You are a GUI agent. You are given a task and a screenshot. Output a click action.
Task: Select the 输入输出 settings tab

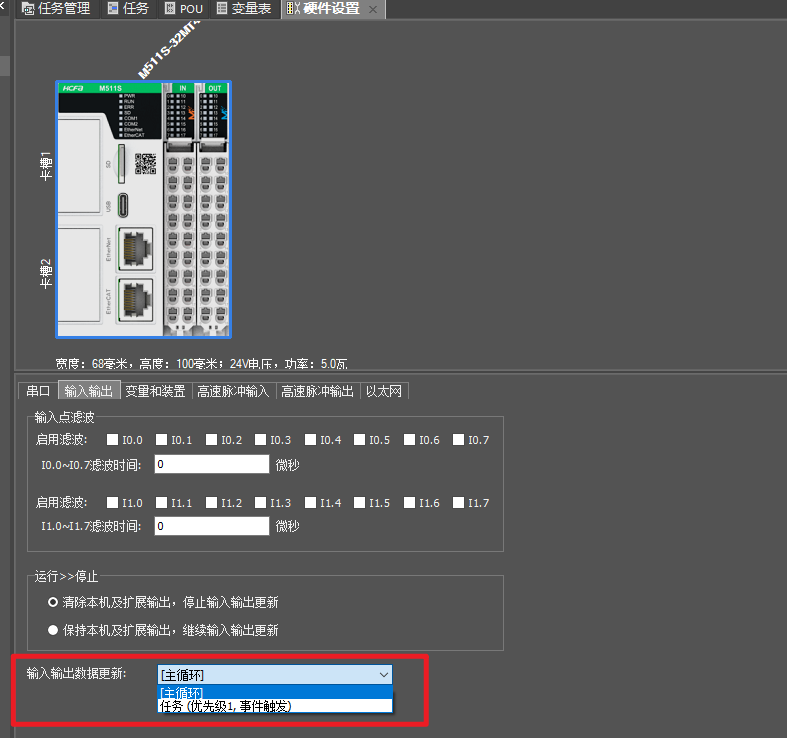89,391
